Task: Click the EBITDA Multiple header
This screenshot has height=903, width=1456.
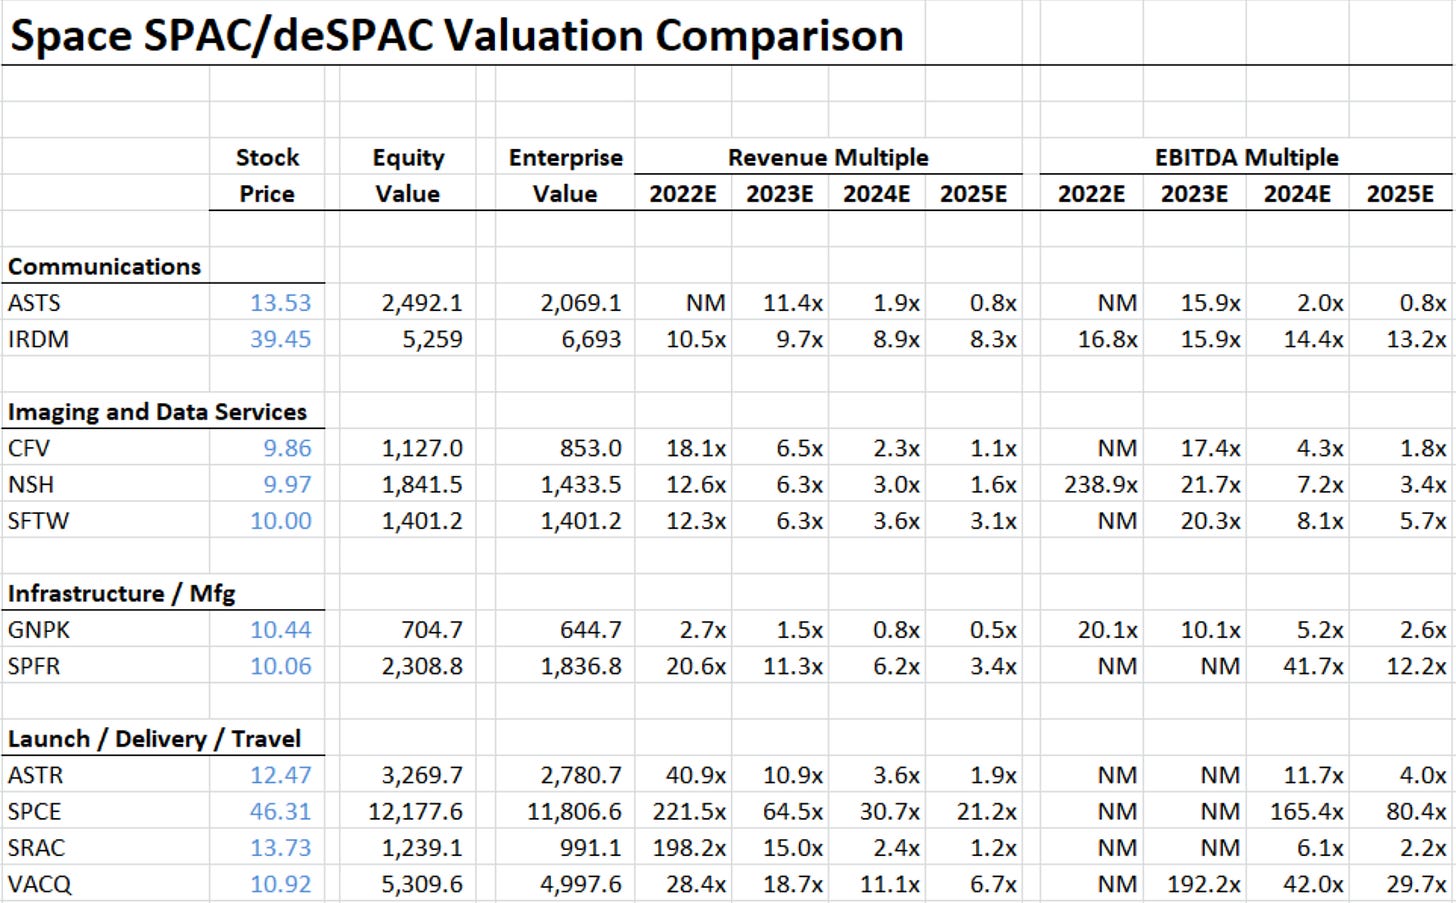Action: tap(1246, 157)
